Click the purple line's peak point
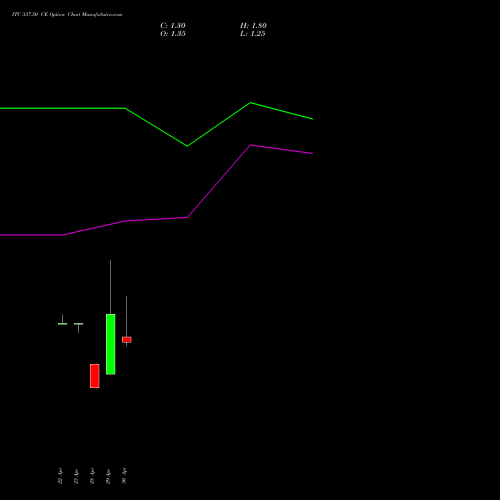The image size is (500, 500). tap(250, 145)
